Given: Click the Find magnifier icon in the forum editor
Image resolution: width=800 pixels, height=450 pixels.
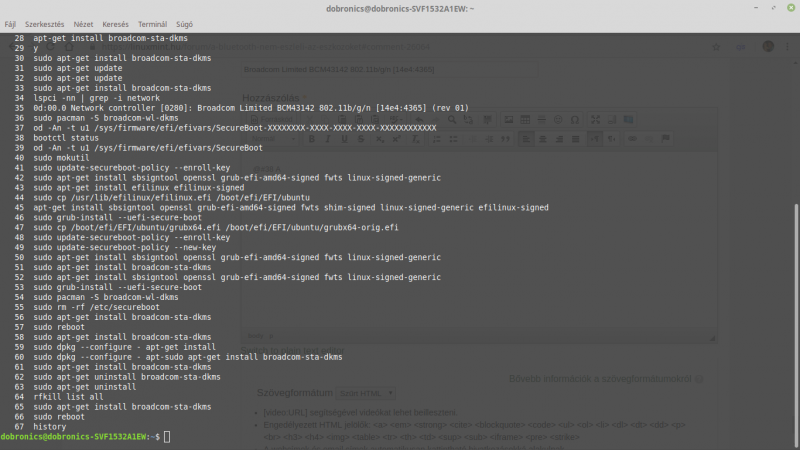Looking at the screenshot, I should (452, 119).
